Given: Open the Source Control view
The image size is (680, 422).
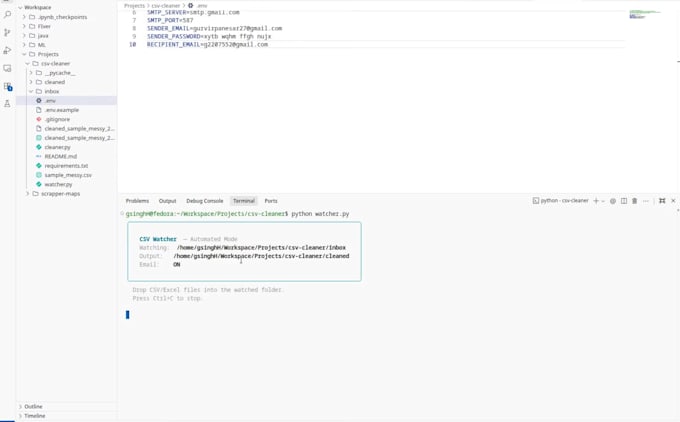Looking at the screenshot, I should coord(7,33).
